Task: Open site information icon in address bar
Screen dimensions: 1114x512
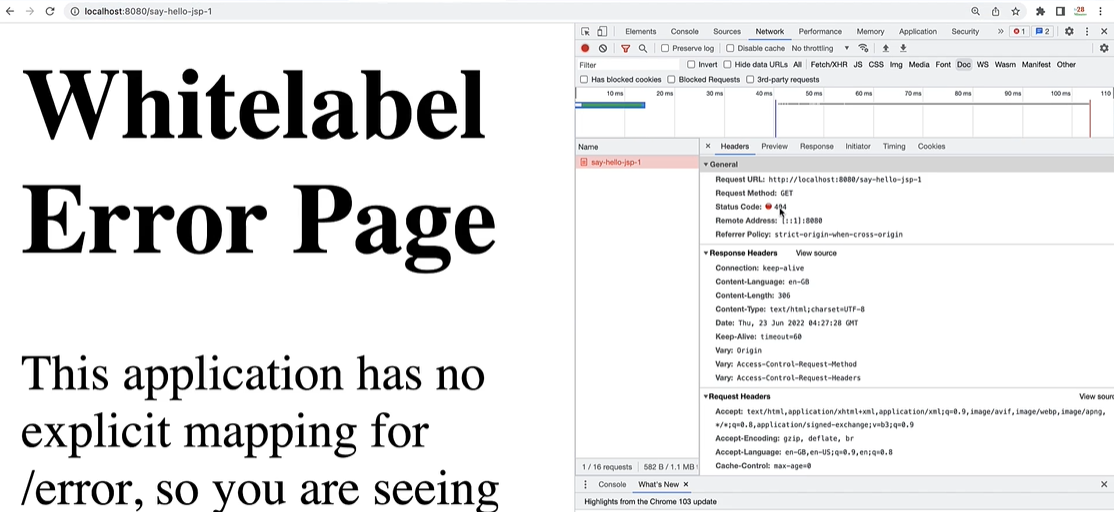Action: 75,11
